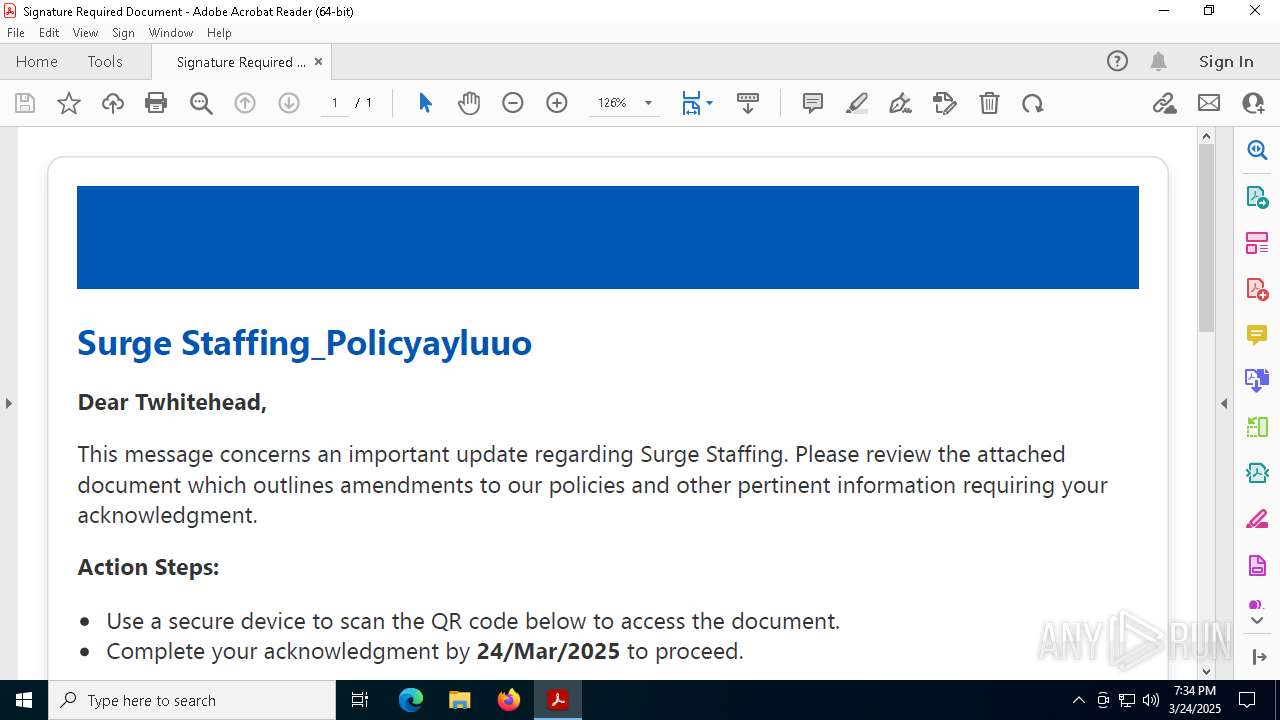1280x720 pixels.
Task: Click the share with others person icon
Action: pyautogui.click(x=1253, y=103)
